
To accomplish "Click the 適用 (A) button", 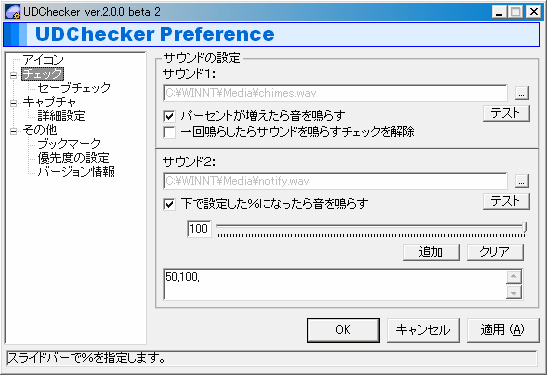I will tap(503, 330).
